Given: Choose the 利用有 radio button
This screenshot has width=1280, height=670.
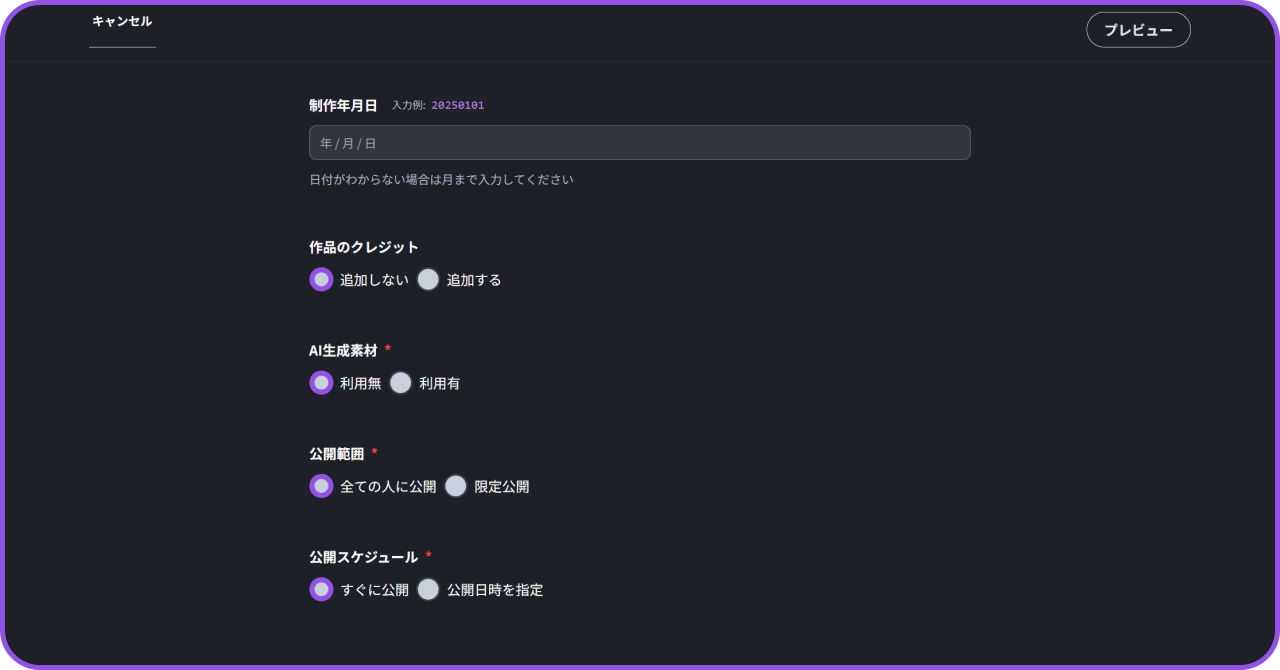Looking at the screenshot, I should tap(400, 383).
